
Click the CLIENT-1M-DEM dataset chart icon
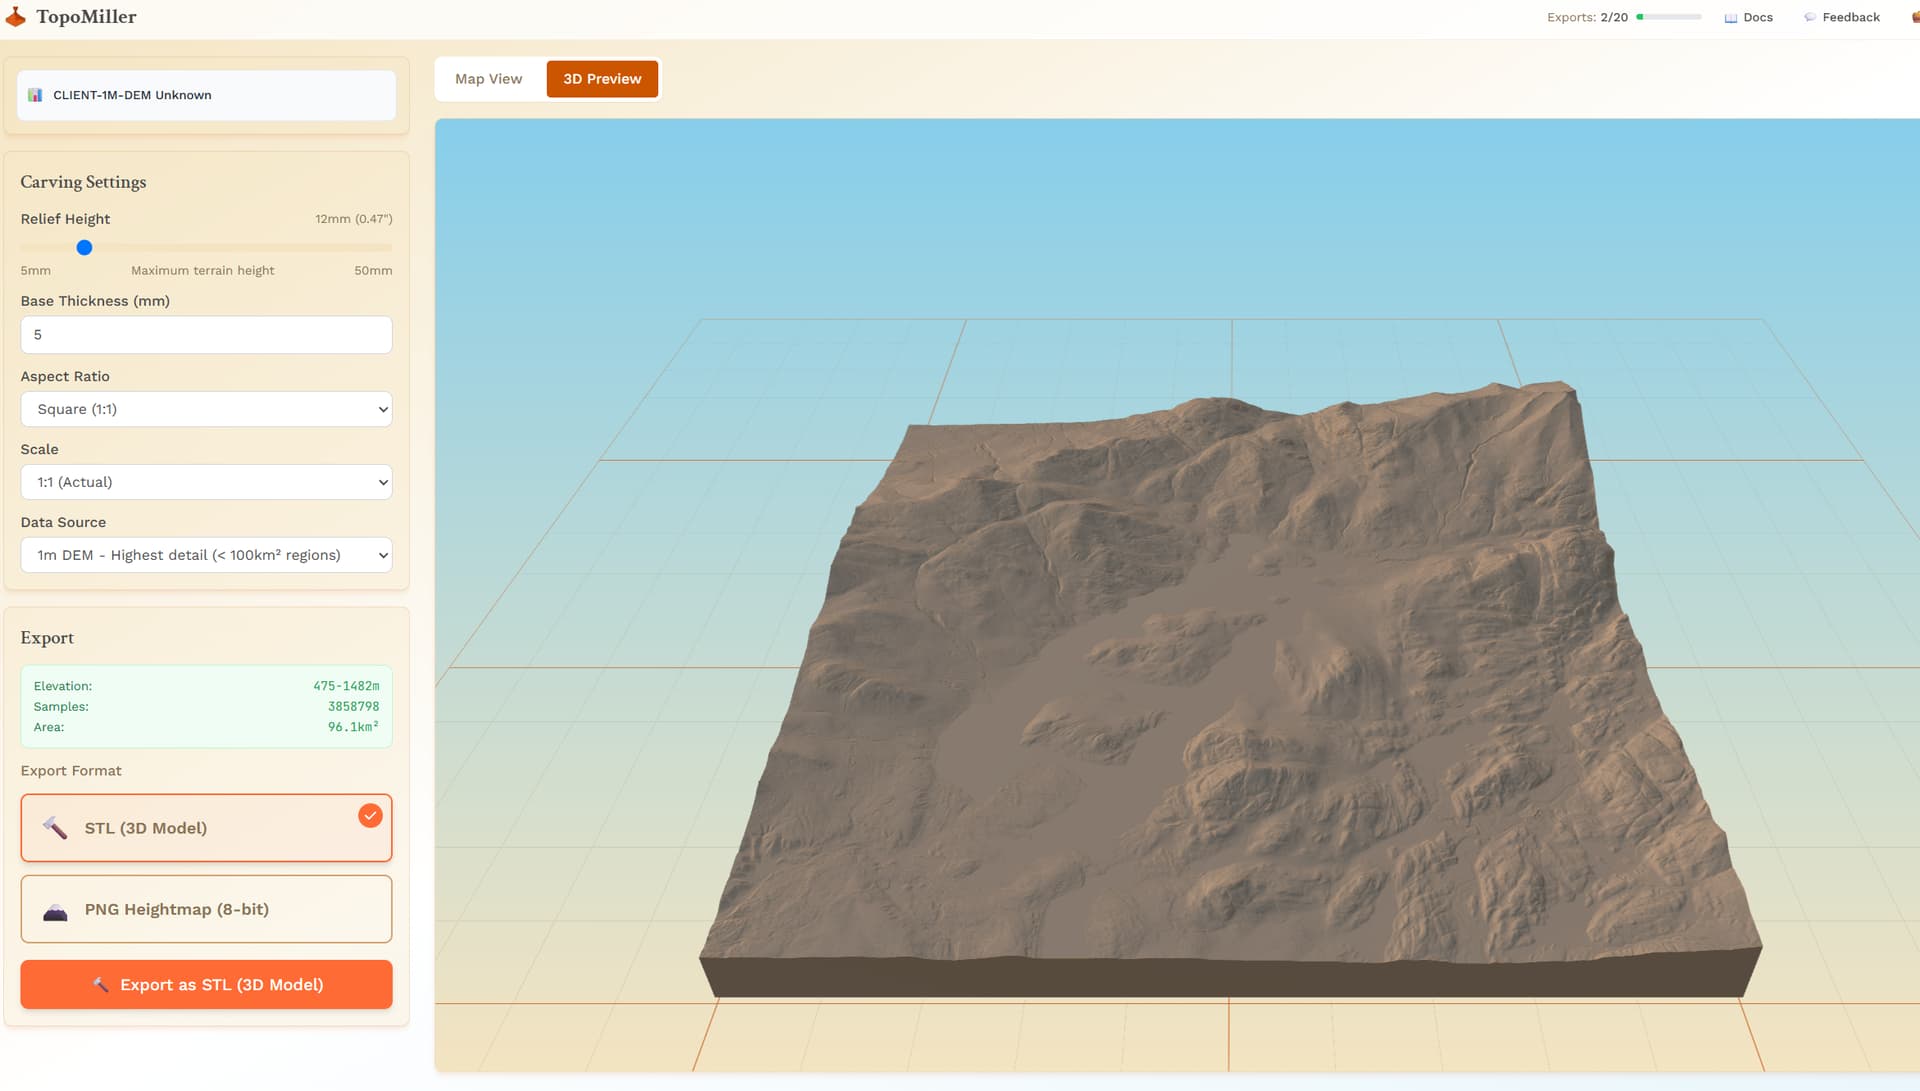point(35,95)
